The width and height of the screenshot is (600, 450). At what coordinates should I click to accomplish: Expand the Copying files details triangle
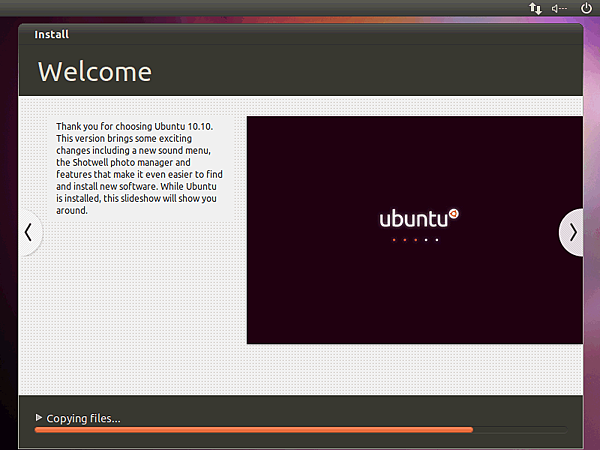click(x=39, y=417)
